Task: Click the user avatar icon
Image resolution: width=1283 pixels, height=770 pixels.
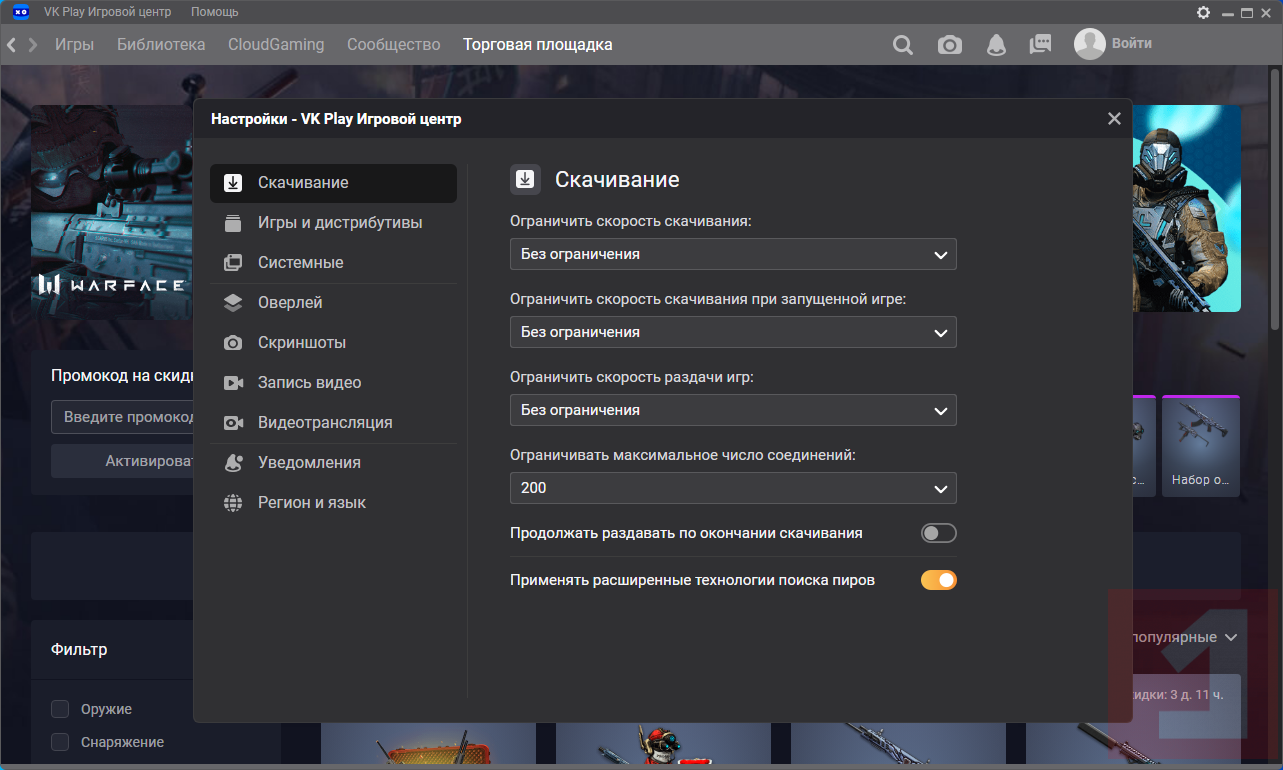Action: tap(1090, 44)
